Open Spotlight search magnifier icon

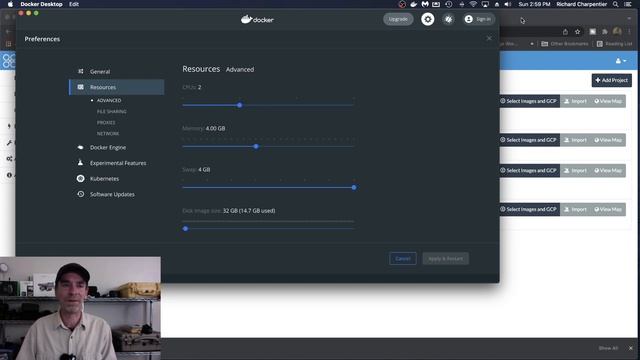[x=616, y=4]
